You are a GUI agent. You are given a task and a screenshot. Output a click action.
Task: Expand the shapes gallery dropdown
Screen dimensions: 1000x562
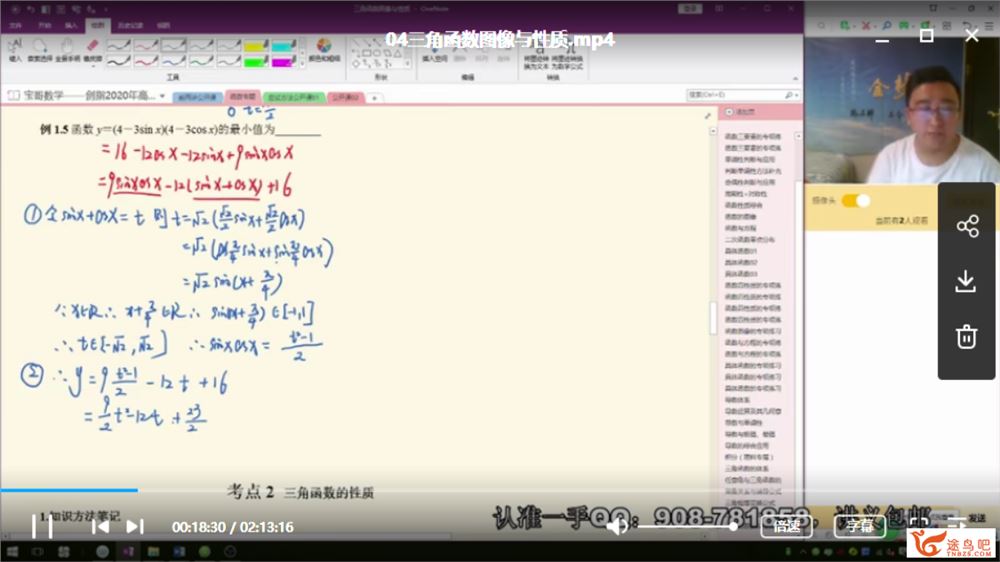point(408,64)
